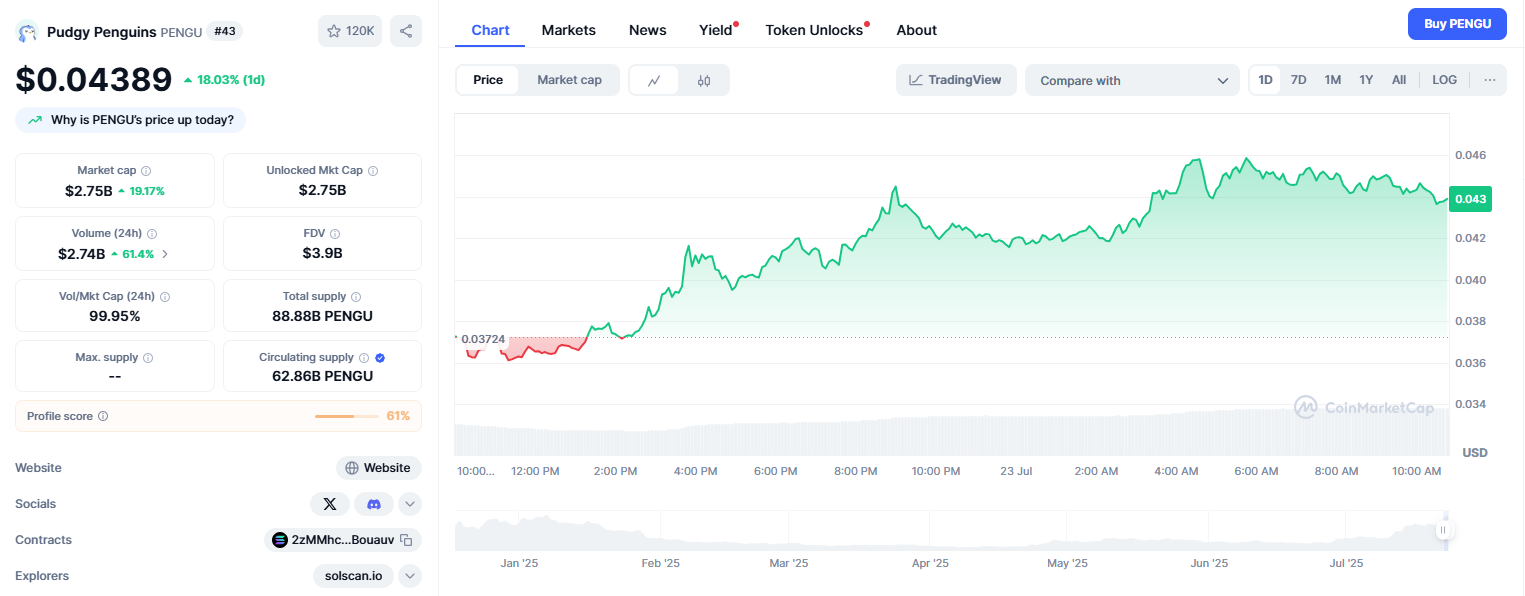The image size is (1525, 596).
Task: Click Profile score info icon
Action: pyautogui.click(x=103, y=416)
